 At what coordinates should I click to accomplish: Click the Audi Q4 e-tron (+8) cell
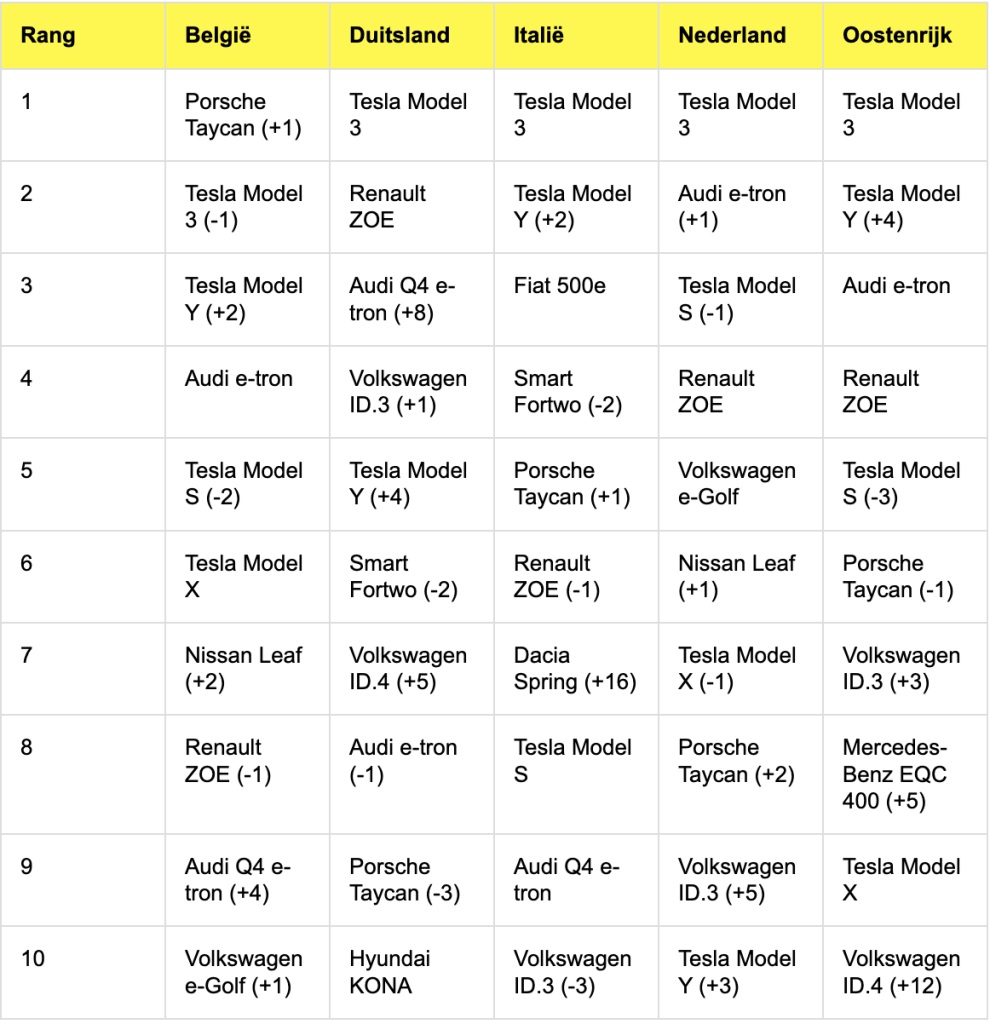(x=402, y=299)
